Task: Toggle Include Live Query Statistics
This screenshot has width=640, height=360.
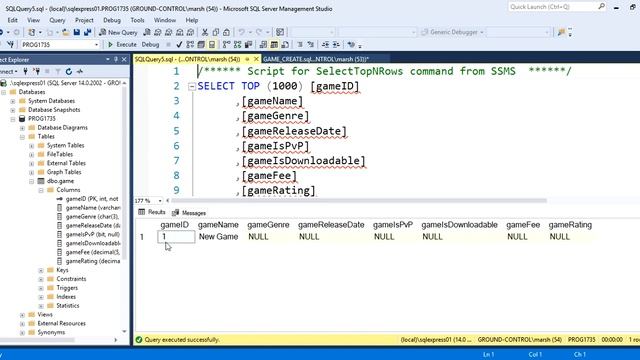Action: (x=238, y=44)
